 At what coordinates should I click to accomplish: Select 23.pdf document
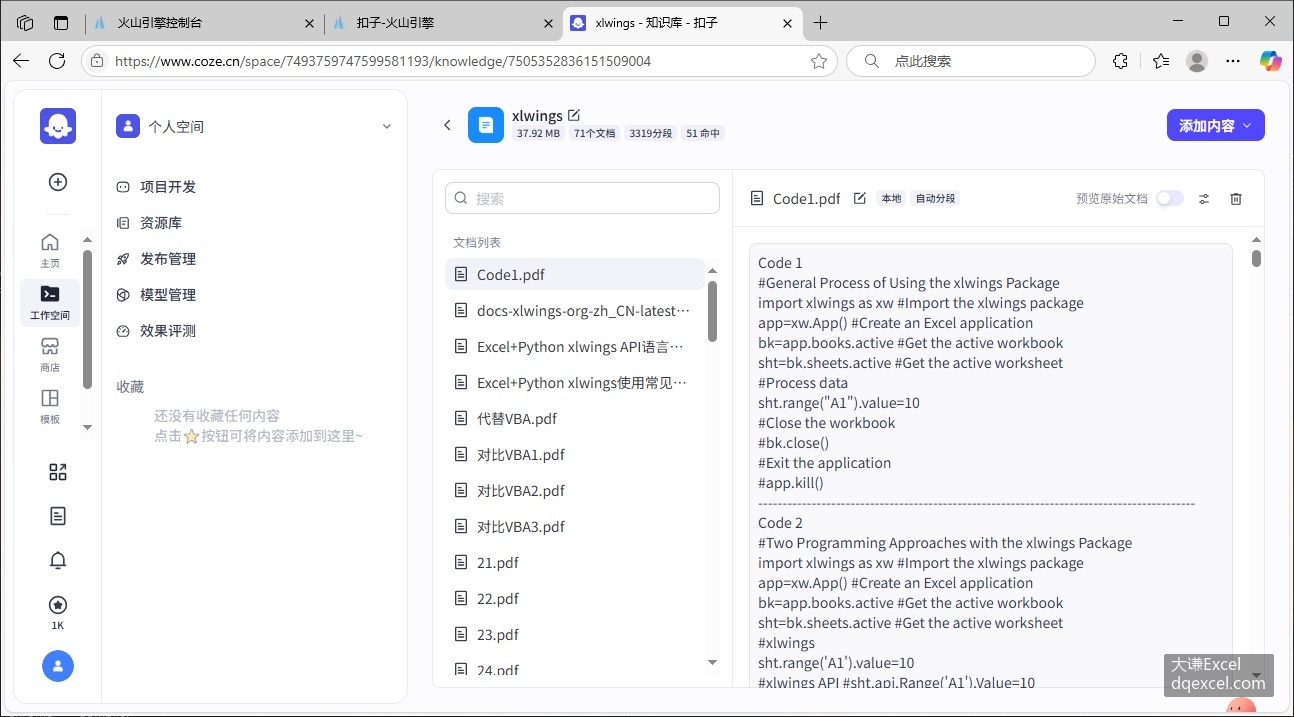[575, 635]
